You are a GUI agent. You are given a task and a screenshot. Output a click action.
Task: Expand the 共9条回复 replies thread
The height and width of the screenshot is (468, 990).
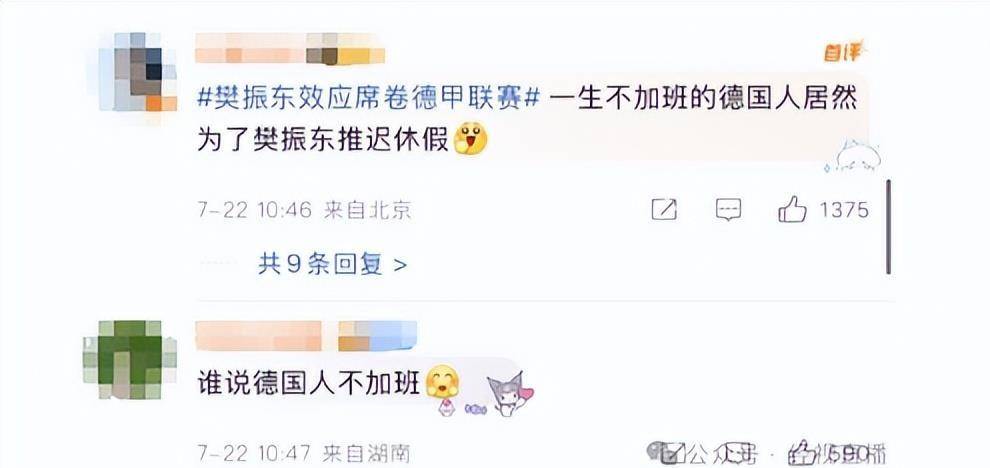(332, 264)
